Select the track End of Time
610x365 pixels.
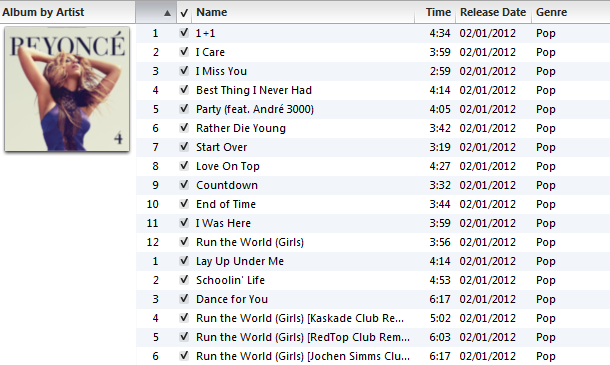pos(226,204)
